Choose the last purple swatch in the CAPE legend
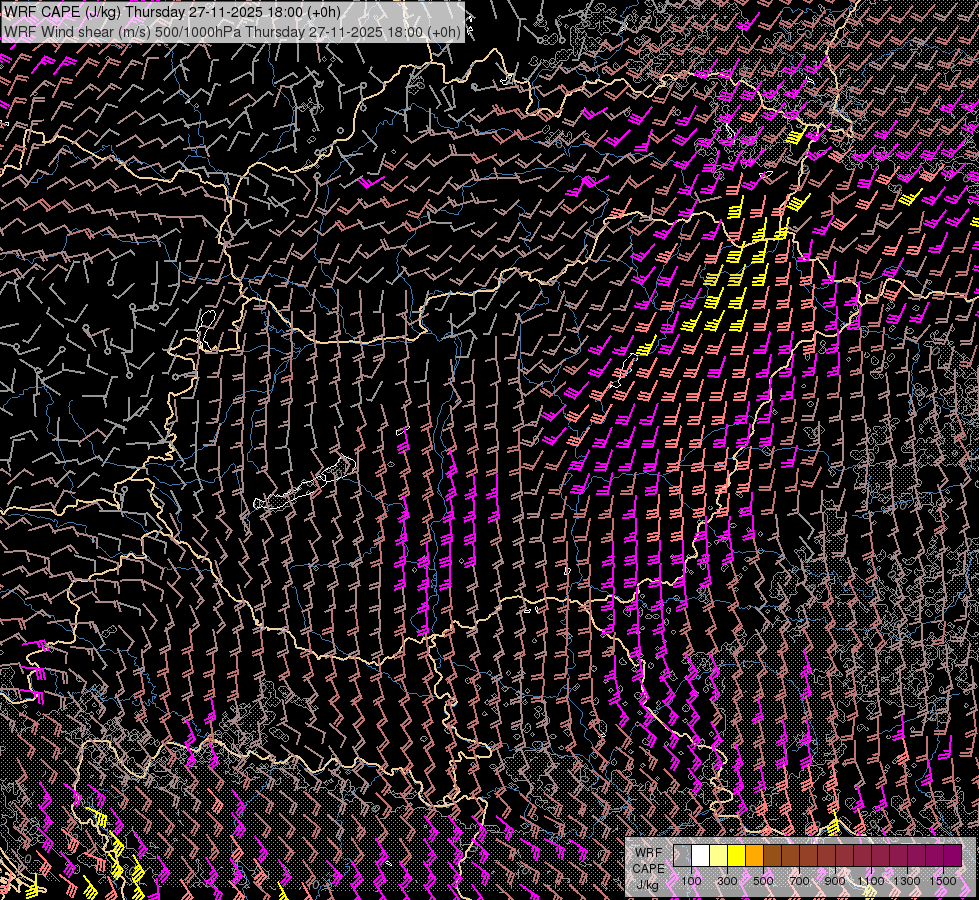The height and width of the screenshot is (900, 979). point(952,855)
